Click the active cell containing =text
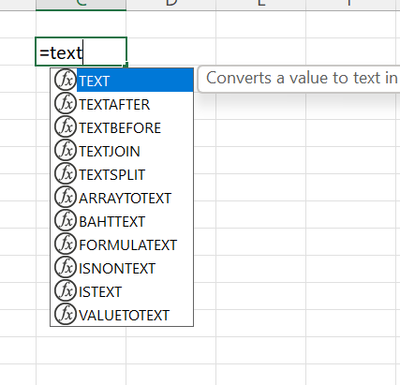400x385 pixels. [x=81, y=52]
